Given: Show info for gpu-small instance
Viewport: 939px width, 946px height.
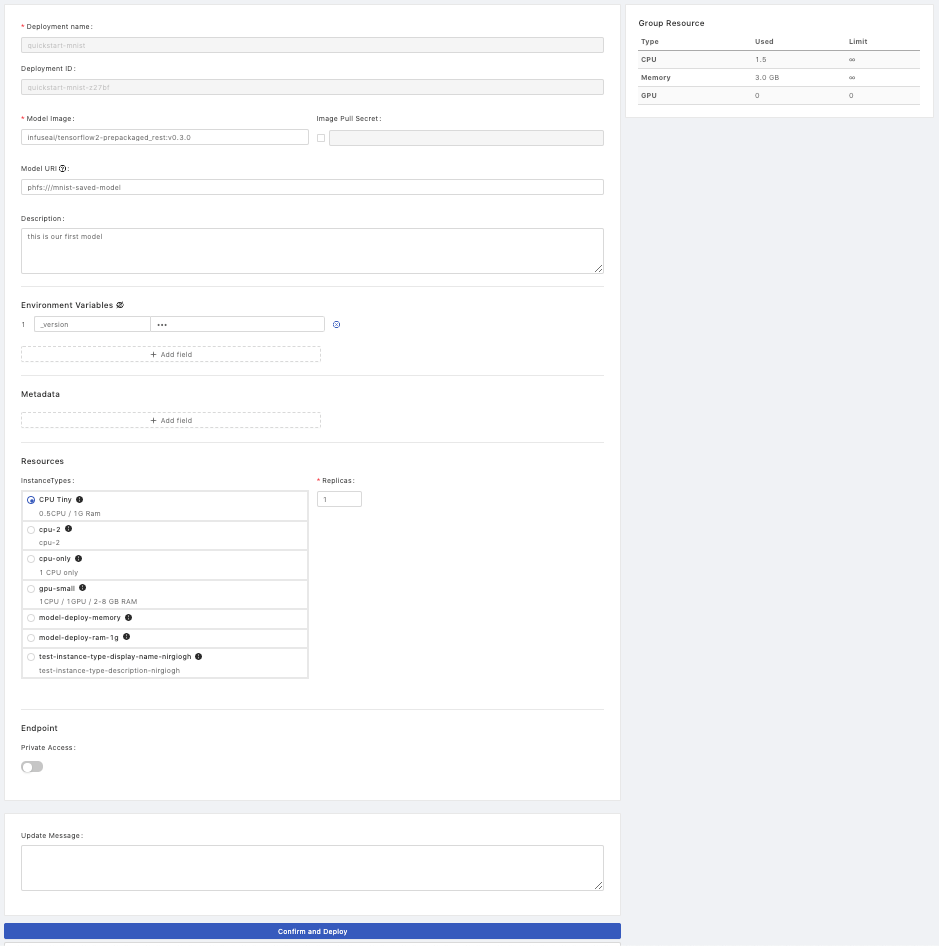Looking at the screenshot, I should tap(83, 588).
